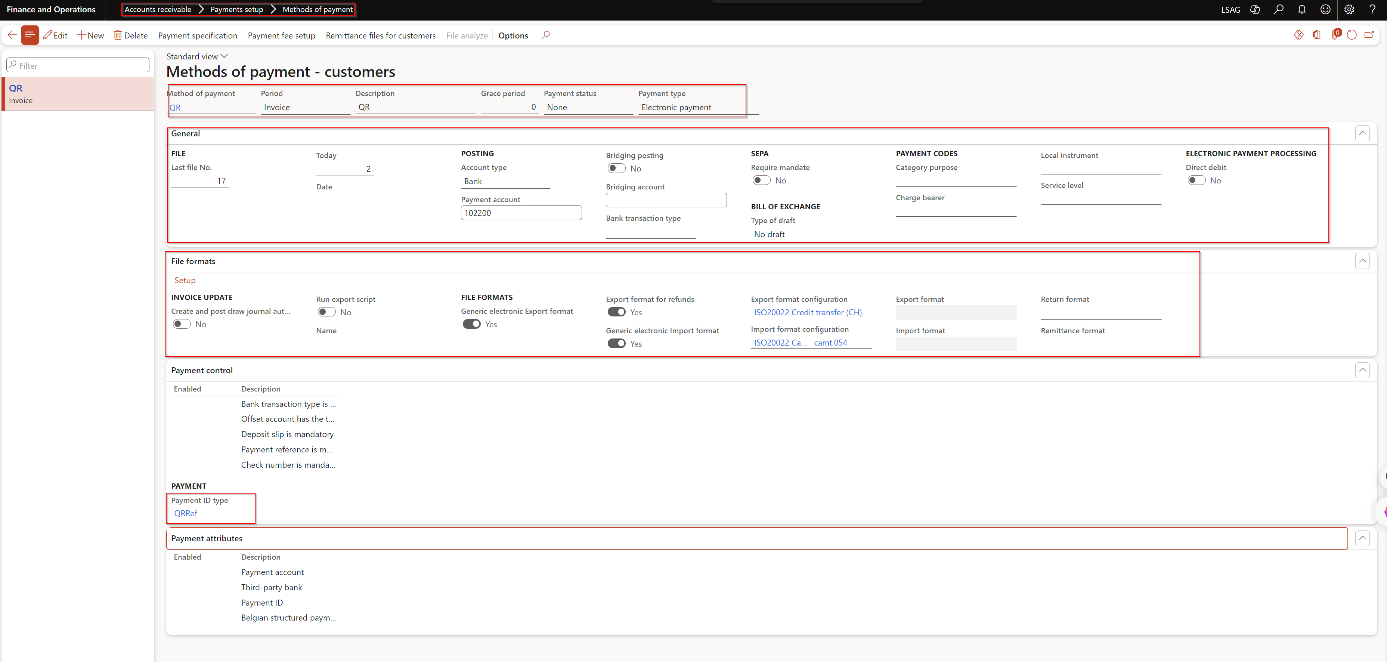Image resolution: width=1387 pixels, height=662 pixels.
Task: Go to Accounts receivable breadcrumb
Action: tap(158, 9)
